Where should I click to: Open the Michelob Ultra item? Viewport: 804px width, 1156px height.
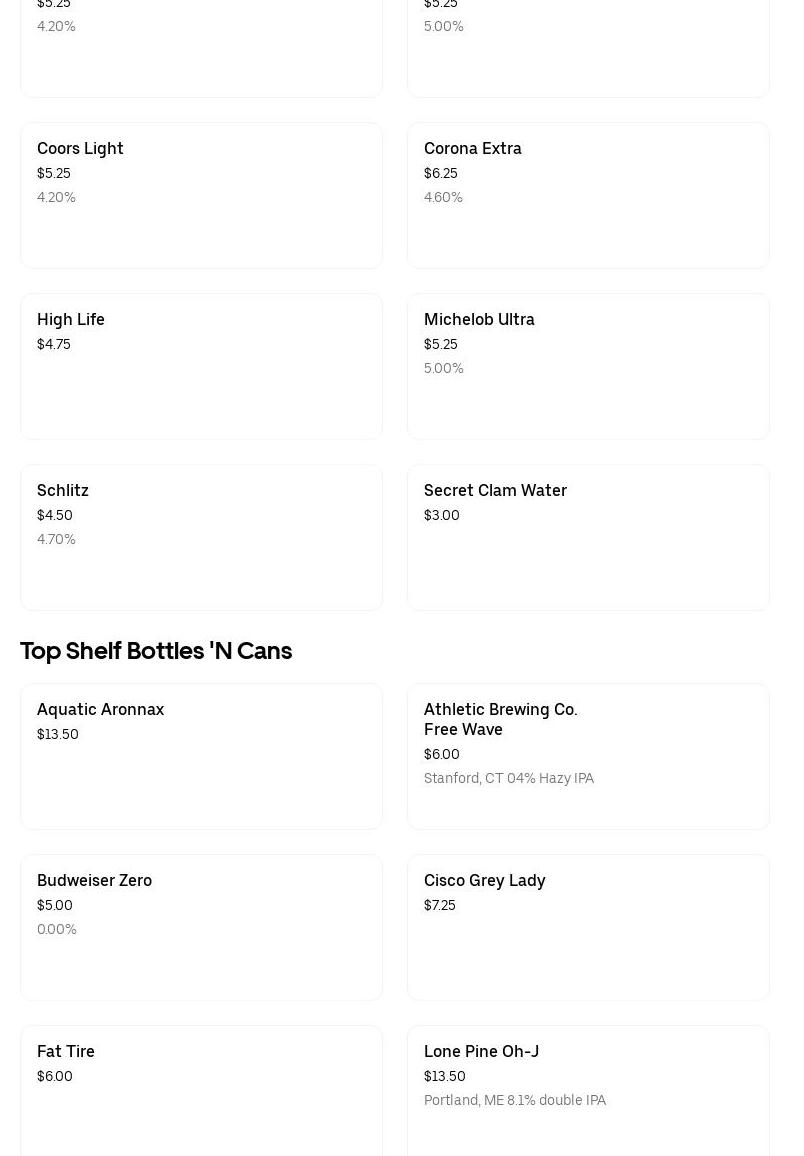(588, 366)
